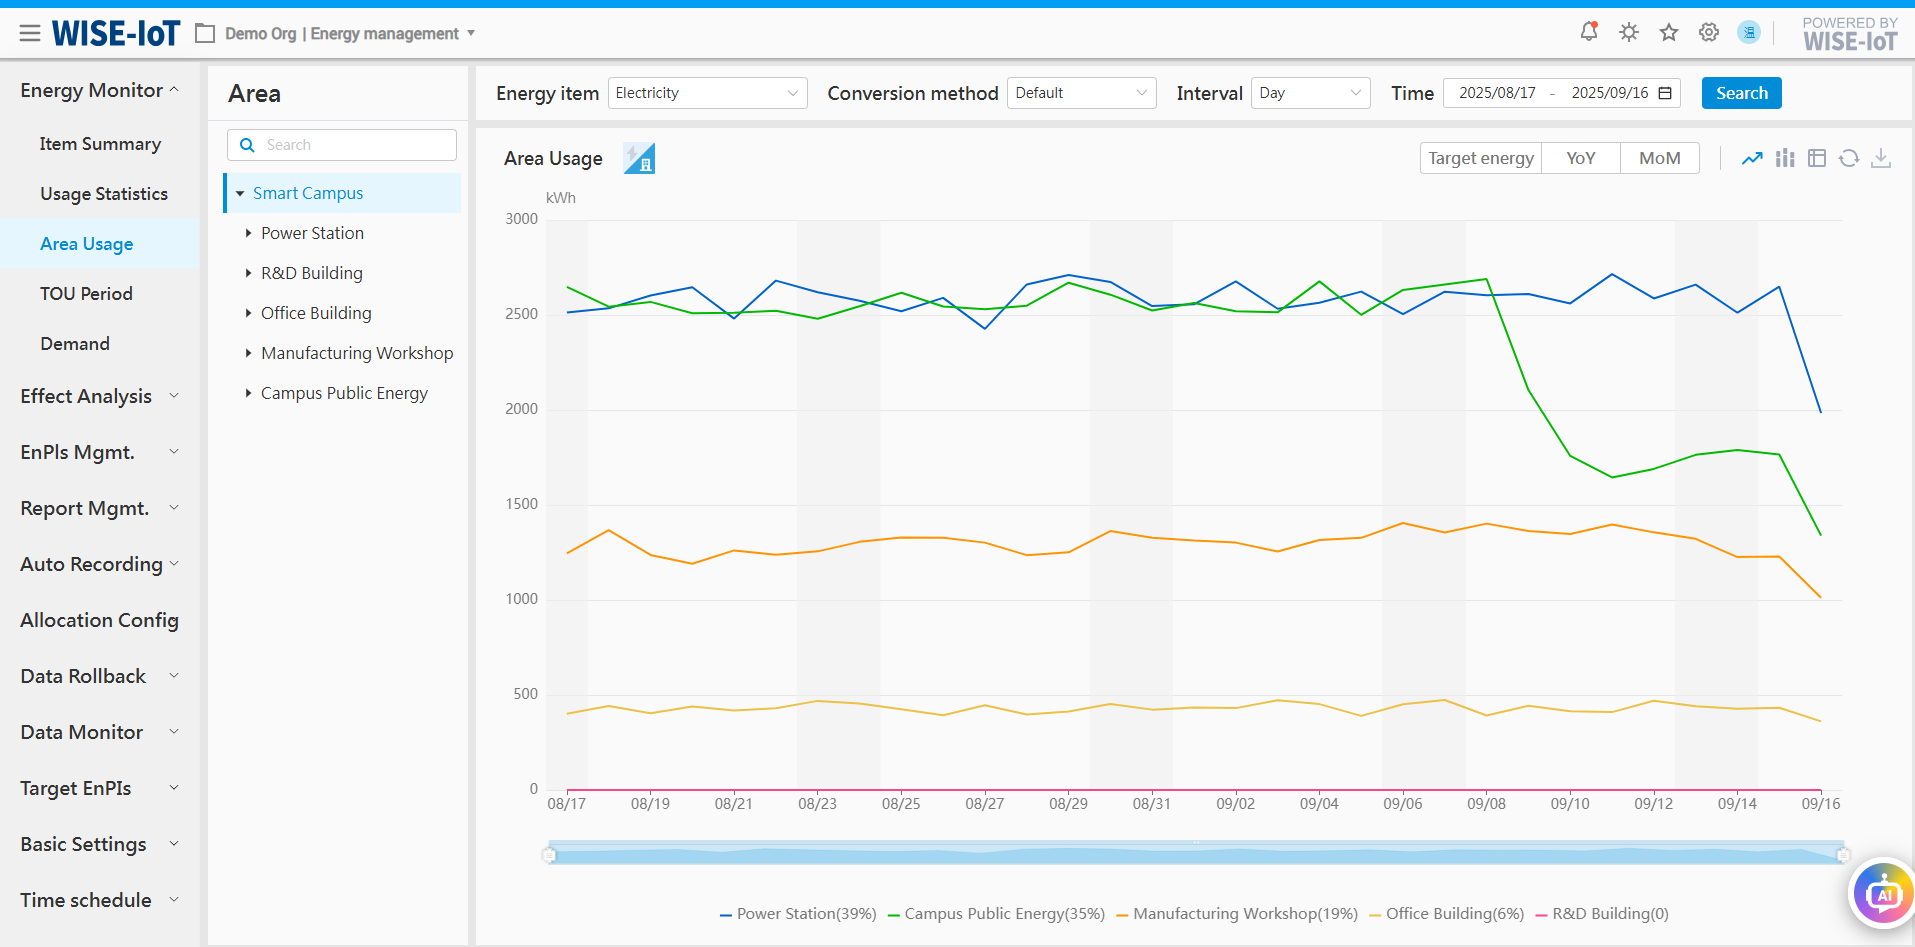This screenshot has width=1915, height=947.
Task: Open the notifications bell
Action: pos(1588,32)
